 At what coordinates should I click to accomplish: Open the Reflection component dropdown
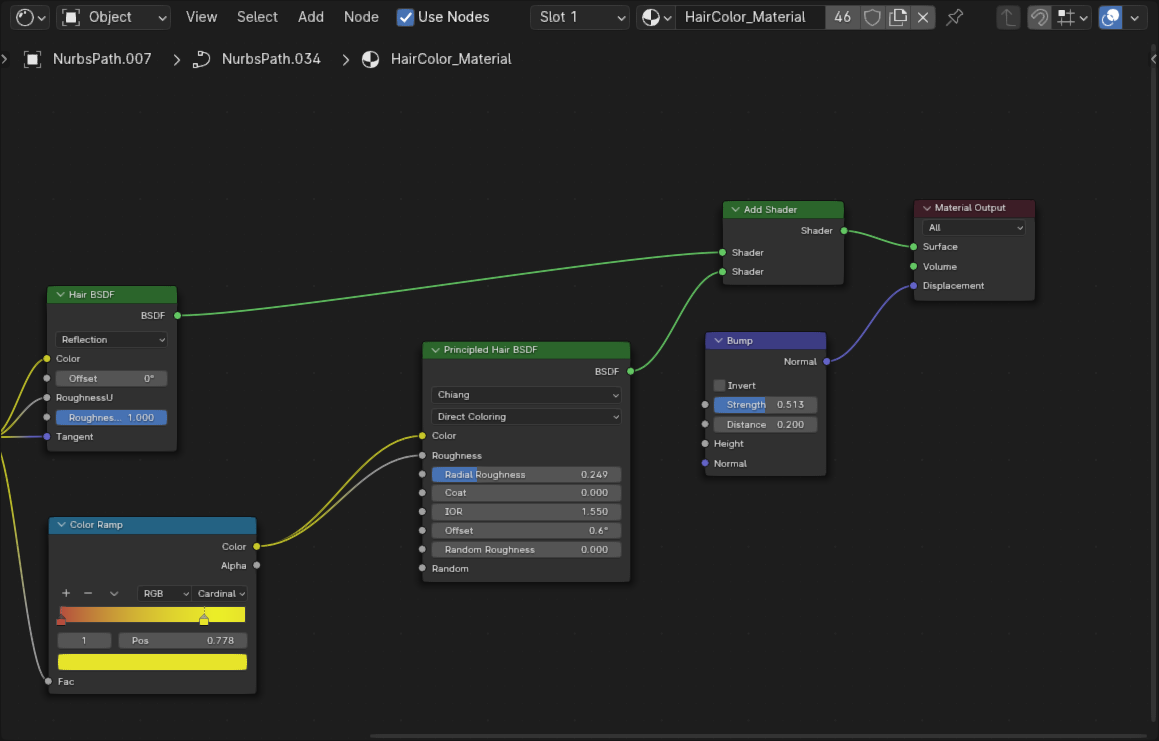(x=112, y=339)
